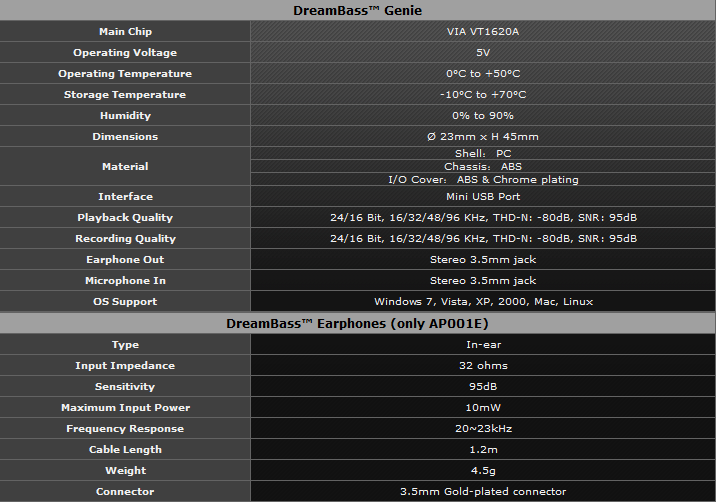The height and width of the screenshot is (502, 716).
Task: Select the Frequency Response label
Action: 125,428
